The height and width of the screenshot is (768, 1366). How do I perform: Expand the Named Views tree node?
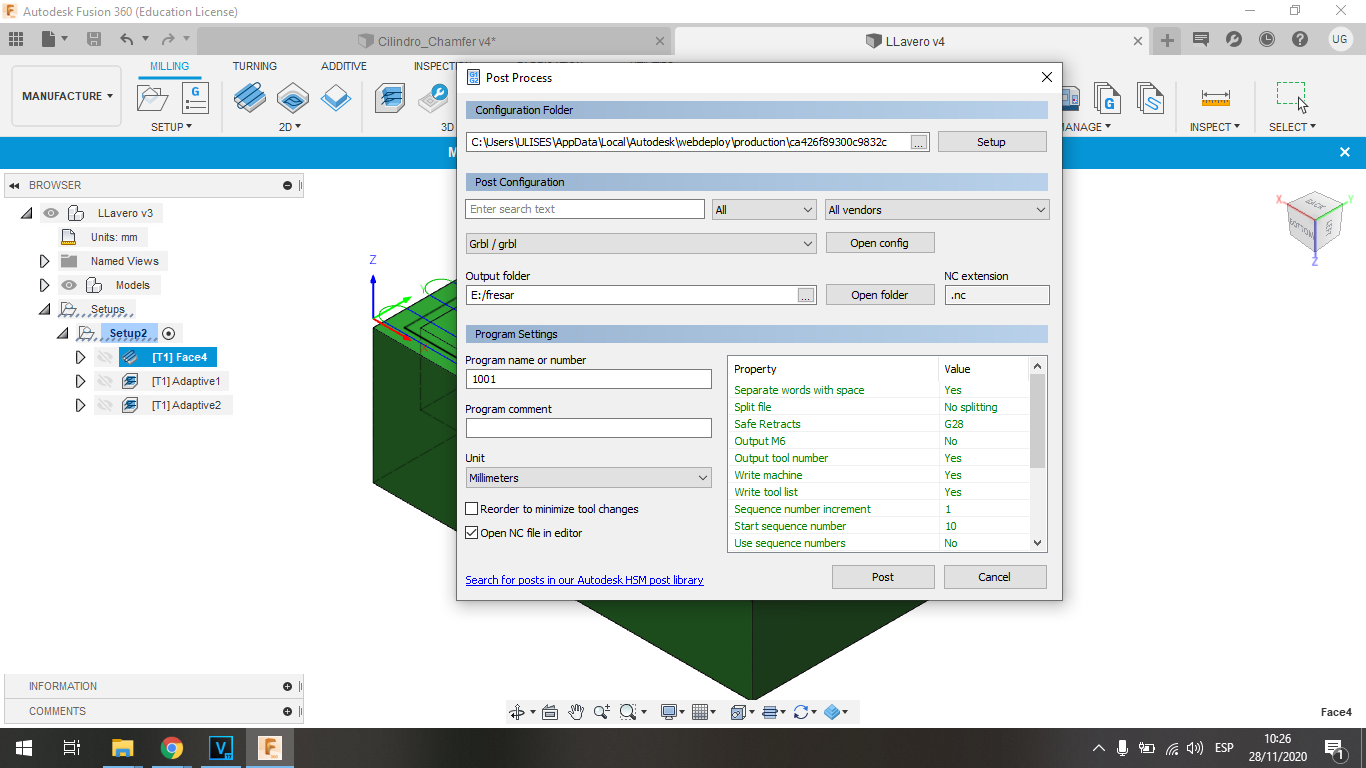44,261
